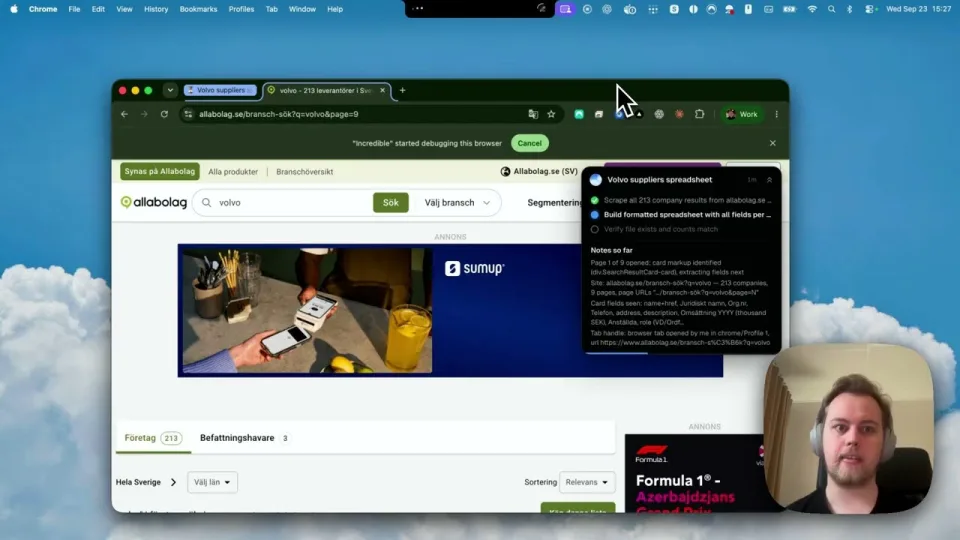This screenshot has width=960, height=540.
Task: Close the volvo - 213 leverantörer tab
Action: [383, 90]
